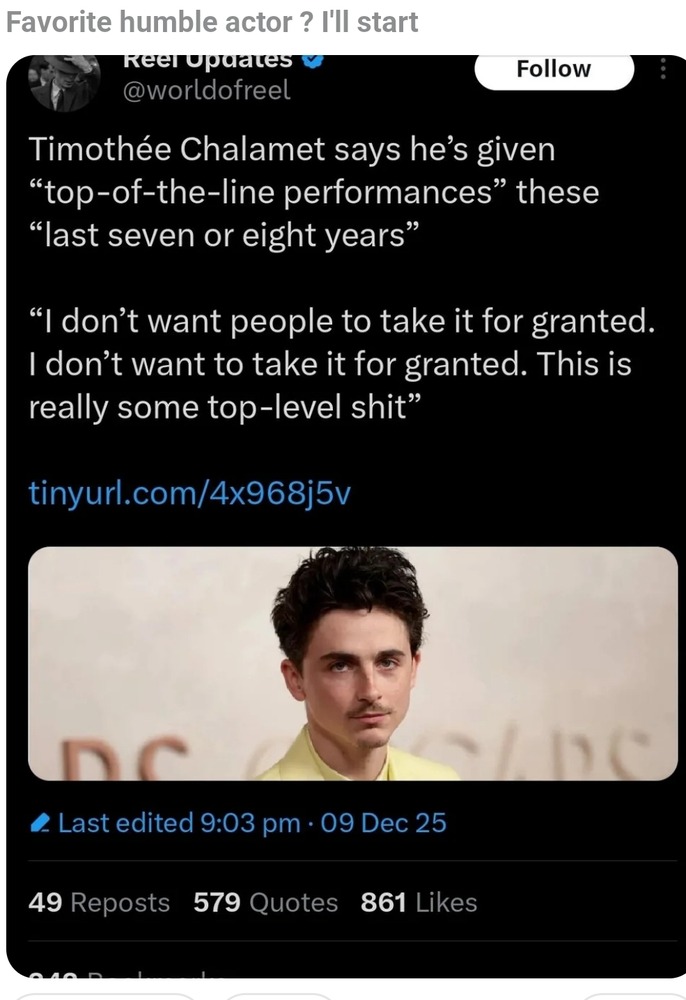
Task: Open the three-dot more options menu
Action: [662, 69]
